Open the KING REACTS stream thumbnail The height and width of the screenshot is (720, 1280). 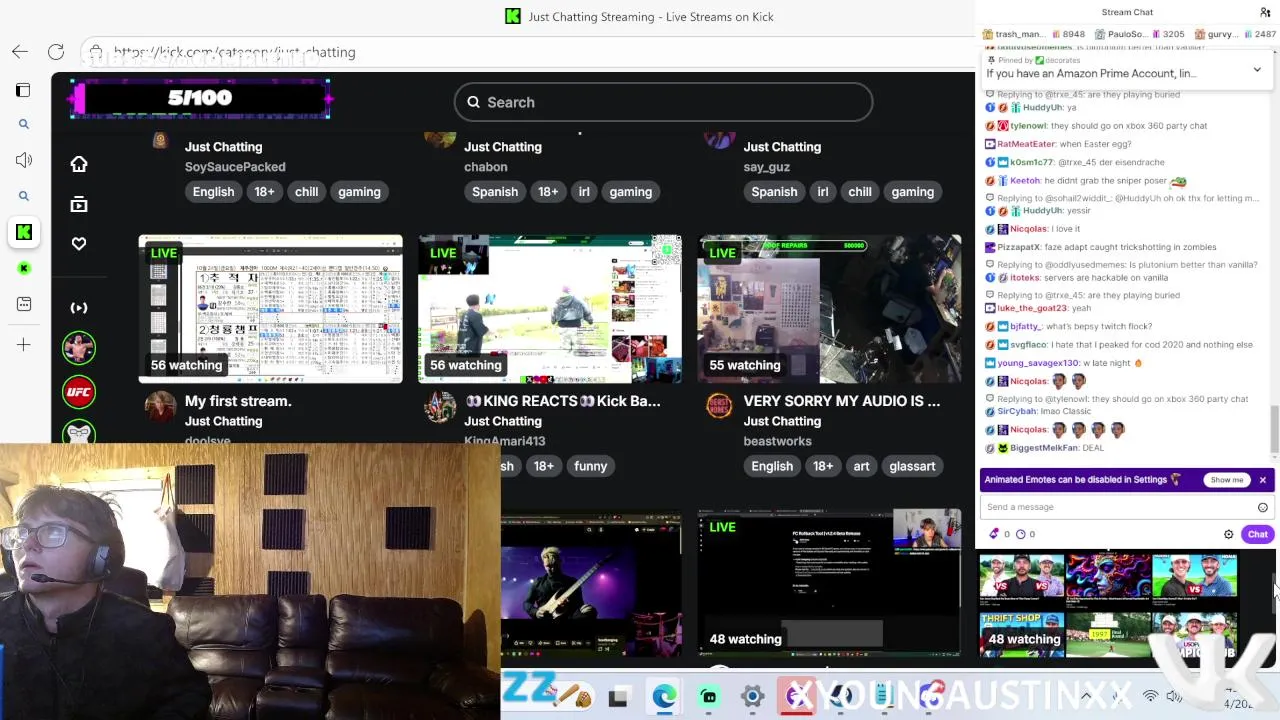tap(550, 309)
